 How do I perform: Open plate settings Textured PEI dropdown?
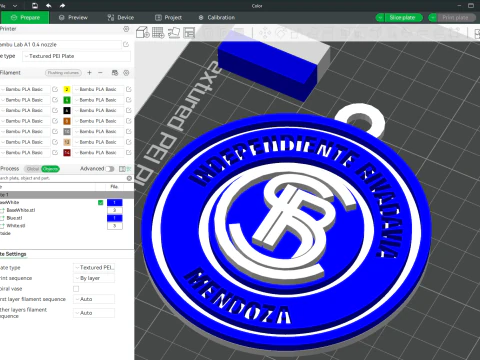[x=94, y=267]
